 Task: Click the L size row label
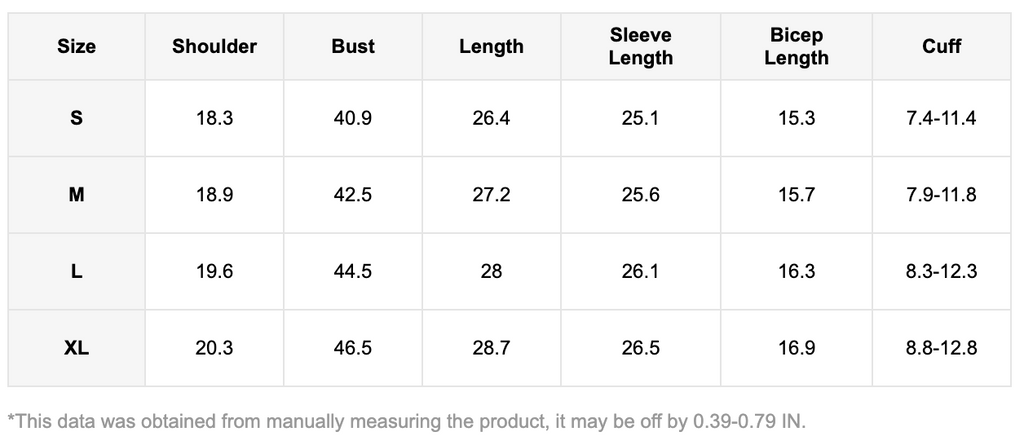[76, 271]
